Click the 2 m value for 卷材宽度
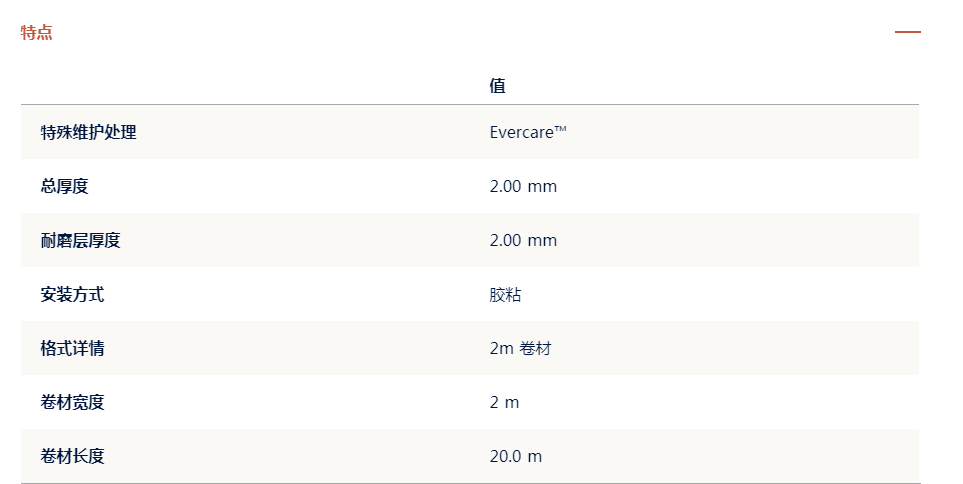Image resolution: width=963 pixels, height=484 pixels. tap(504, 402)
